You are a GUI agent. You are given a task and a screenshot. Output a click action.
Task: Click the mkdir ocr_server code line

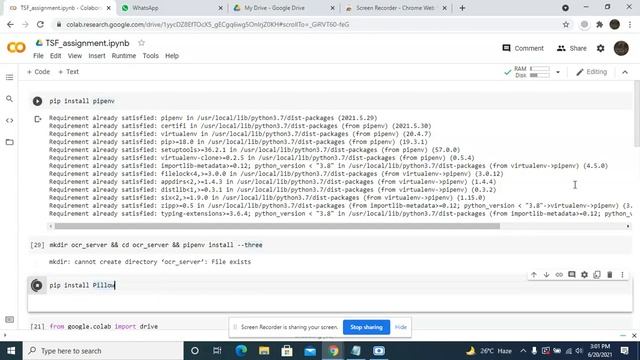(x=156, y=245)
